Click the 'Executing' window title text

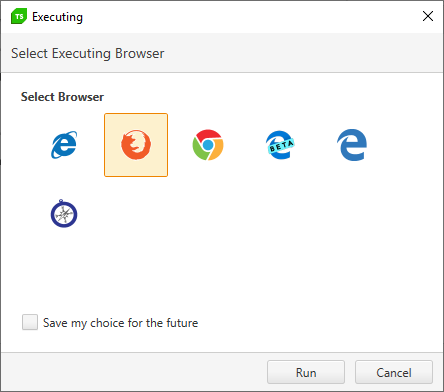tap(57, 17)
